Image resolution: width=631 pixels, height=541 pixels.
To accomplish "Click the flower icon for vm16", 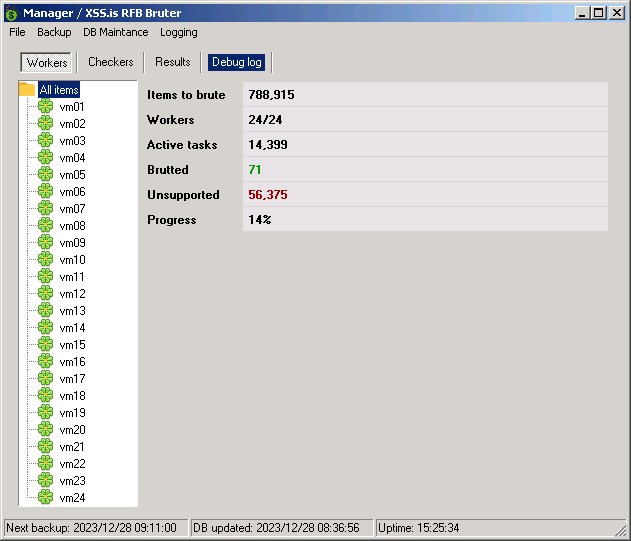I will coord(45,361).
